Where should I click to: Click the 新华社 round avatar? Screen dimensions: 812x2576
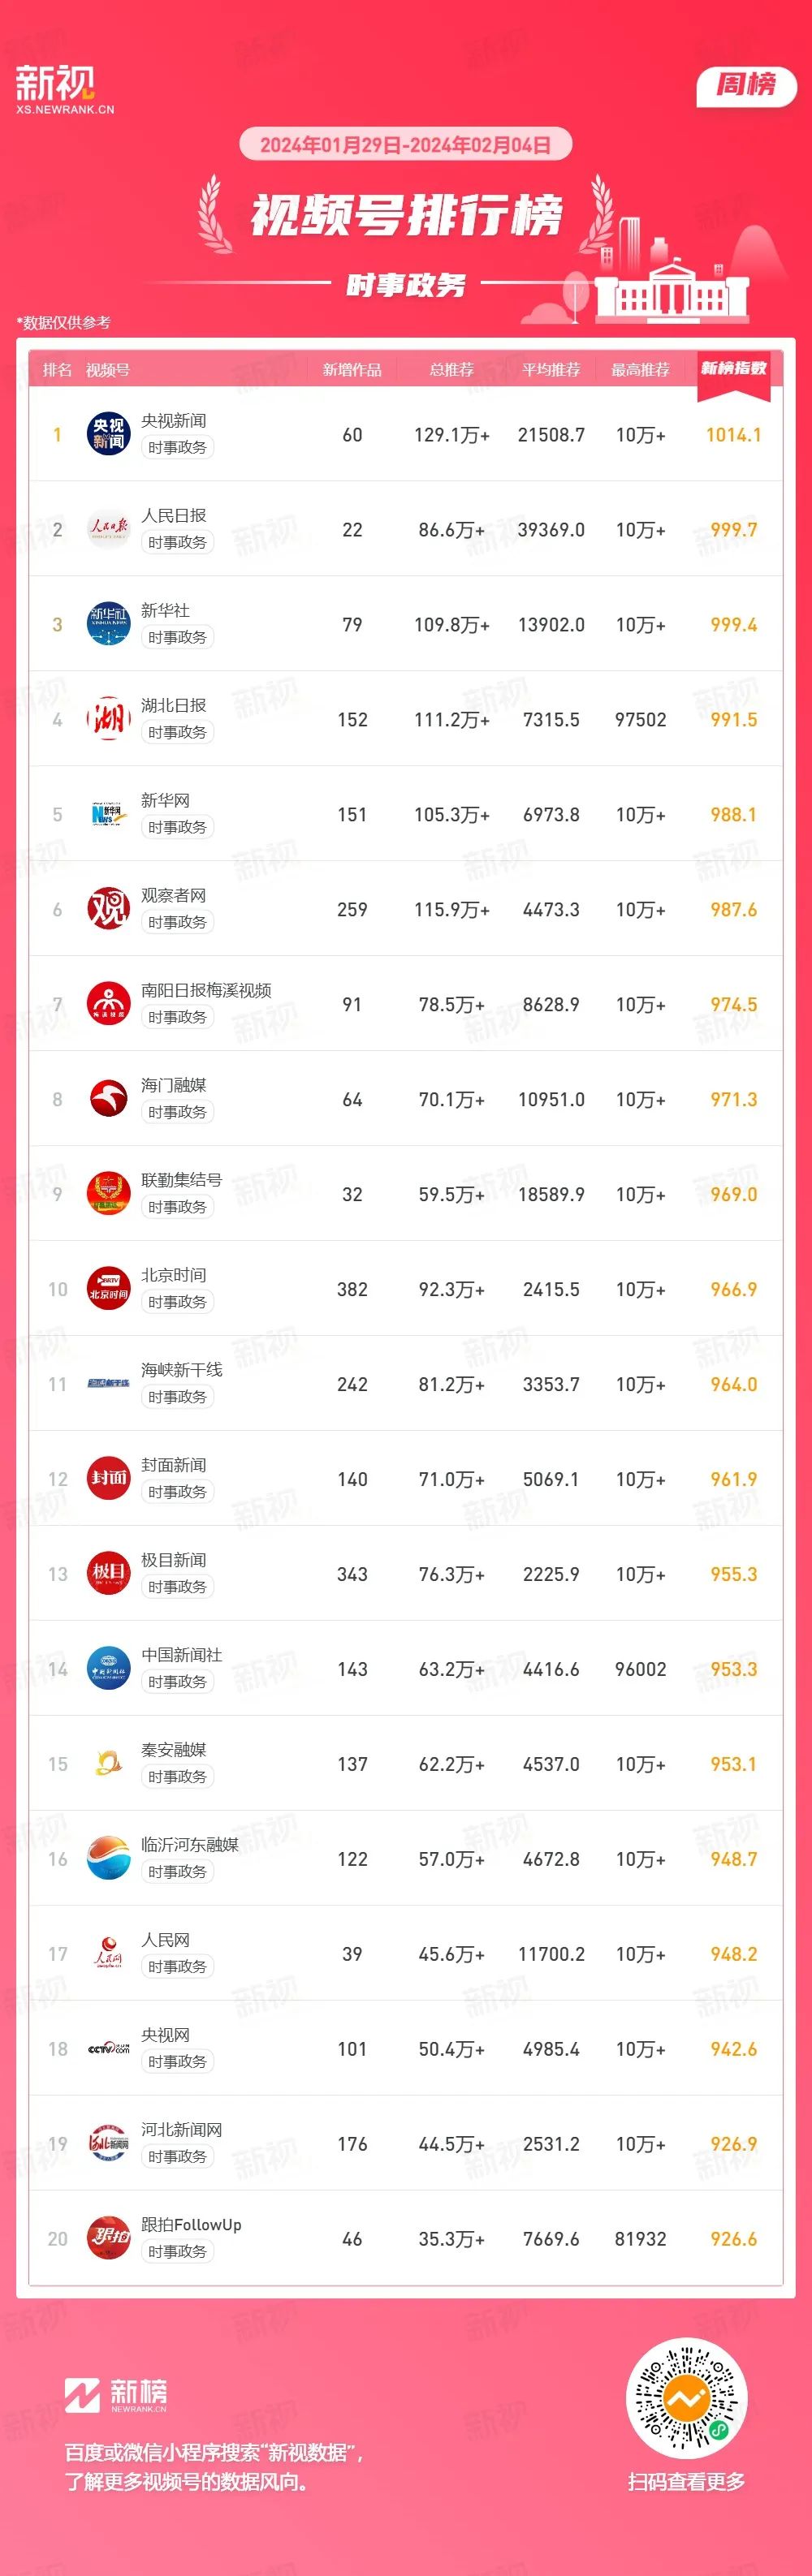[x=108, y=624]
